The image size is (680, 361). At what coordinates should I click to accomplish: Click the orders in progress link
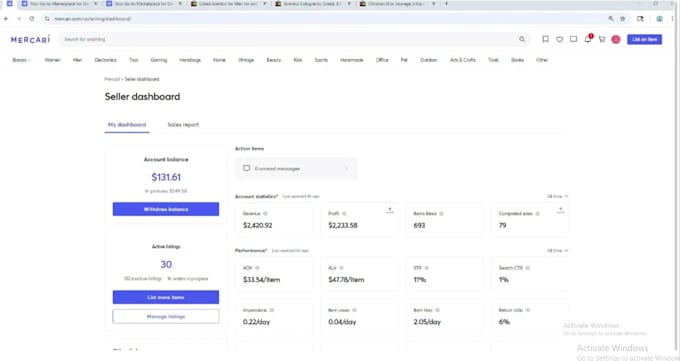188,279
